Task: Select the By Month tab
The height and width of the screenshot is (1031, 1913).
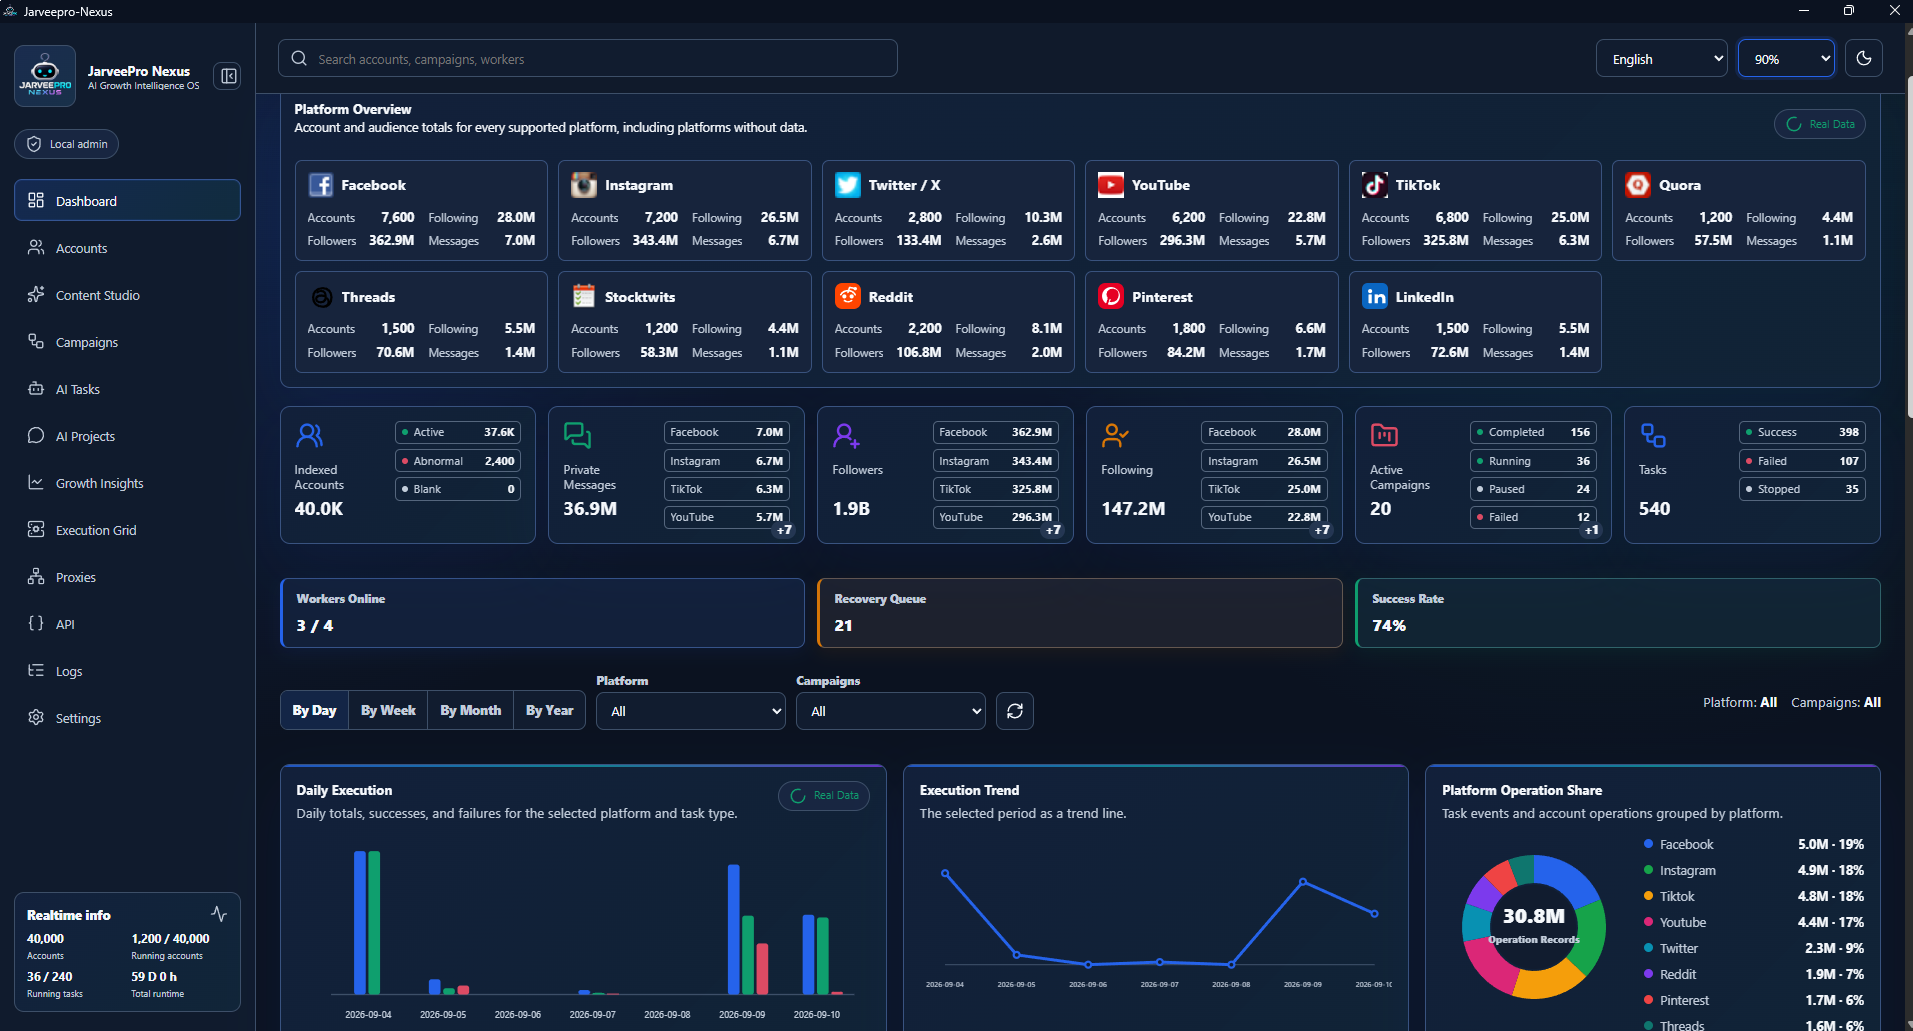Action: [x=470, y=710]
